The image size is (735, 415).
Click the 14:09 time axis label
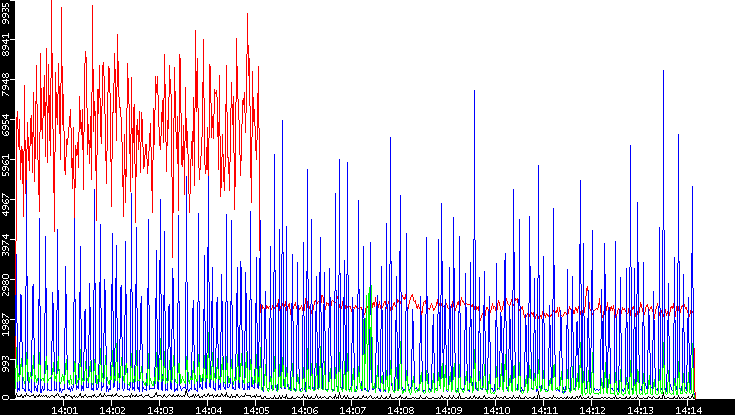[448, 410]
